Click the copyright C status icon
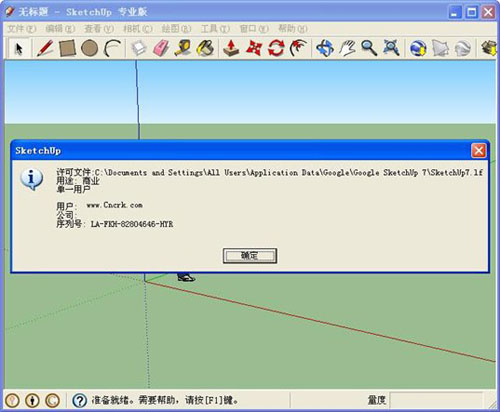 [x=52, y=400]
